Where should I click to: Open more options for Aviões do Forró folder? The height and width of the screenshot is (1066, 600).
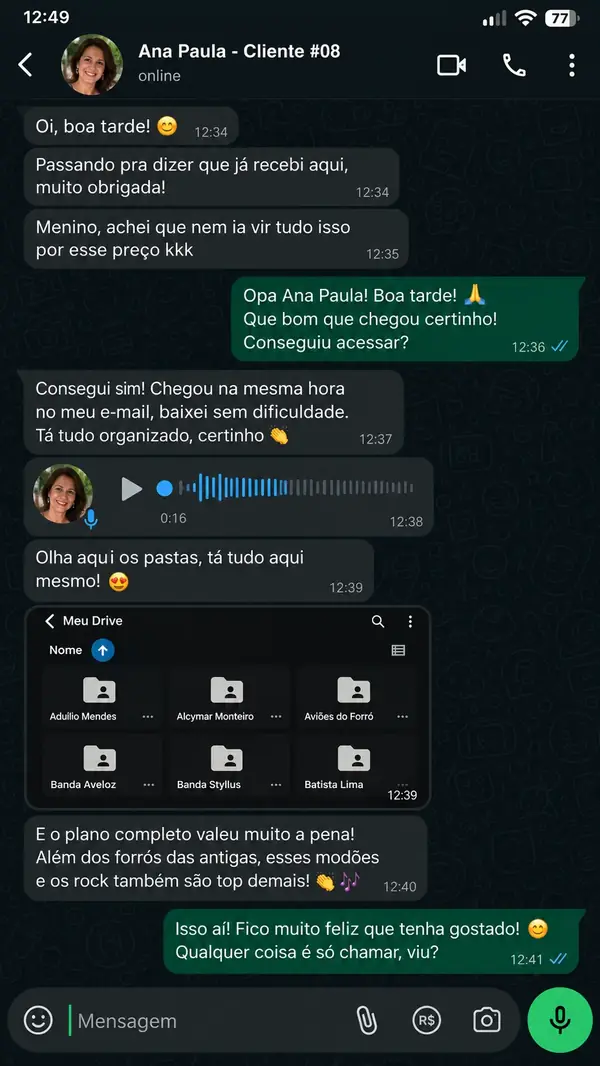point(403,717)
